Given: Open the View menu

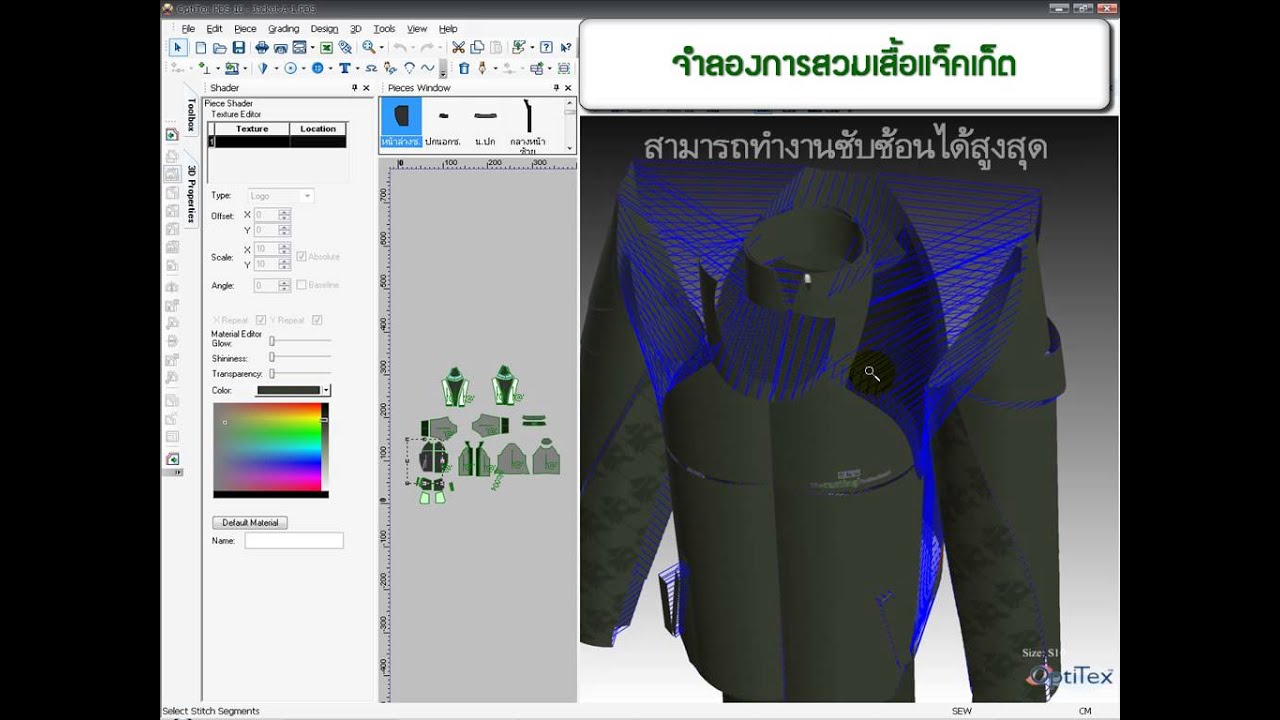Looking at the screenshot, I should pyautogui.click(x=417, y=29).
